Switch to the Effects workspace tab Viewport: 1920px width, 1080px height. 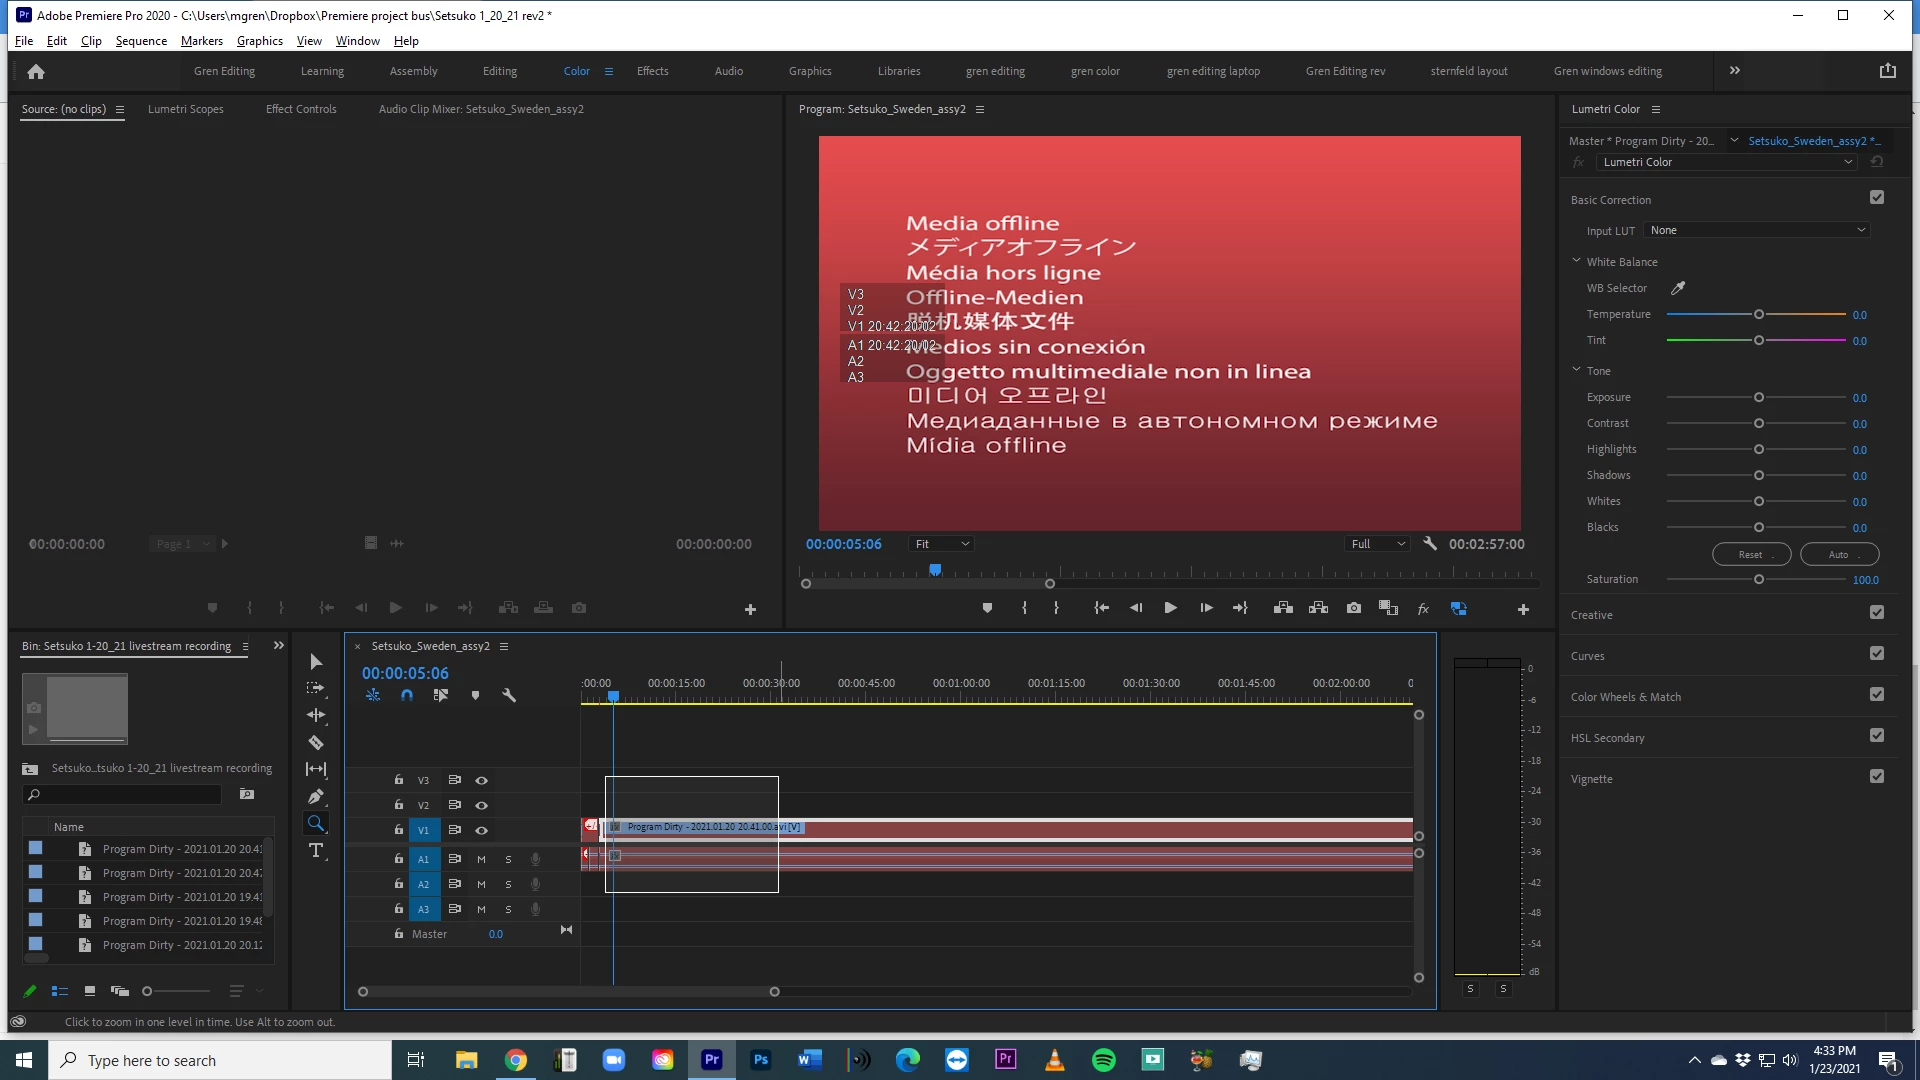point(652,71)
